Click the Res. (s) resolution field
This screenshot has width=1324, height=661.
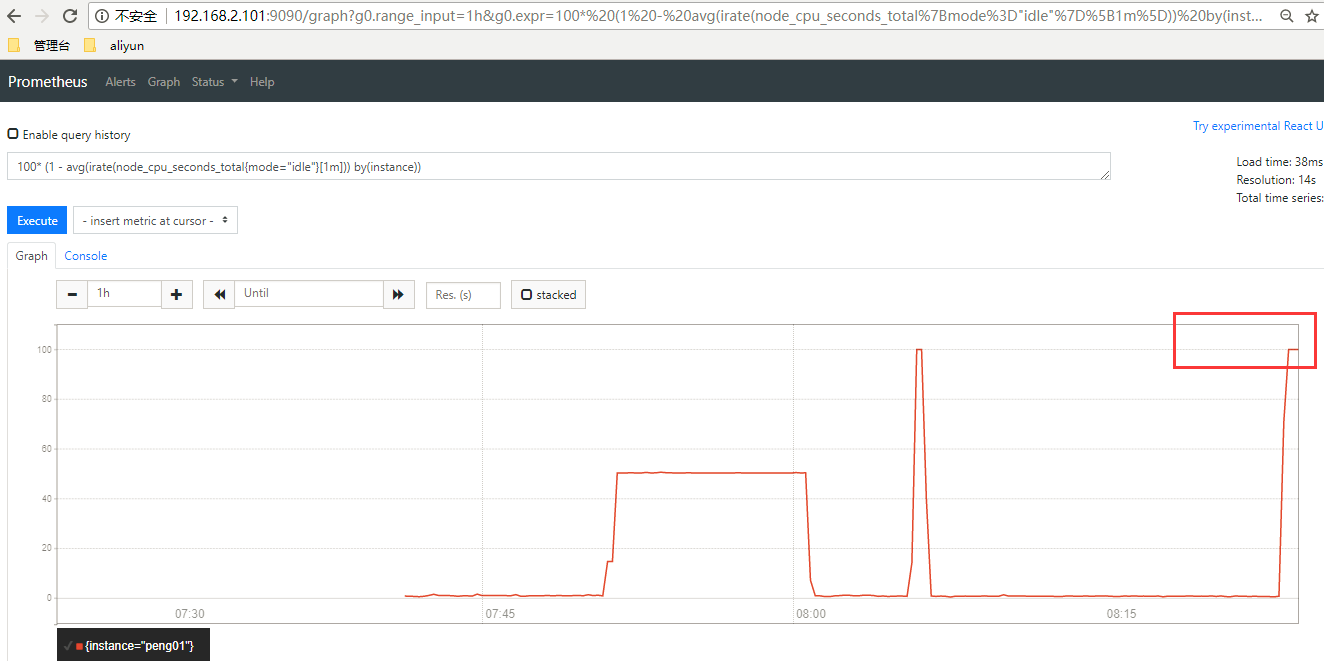(x=463, y=295)
